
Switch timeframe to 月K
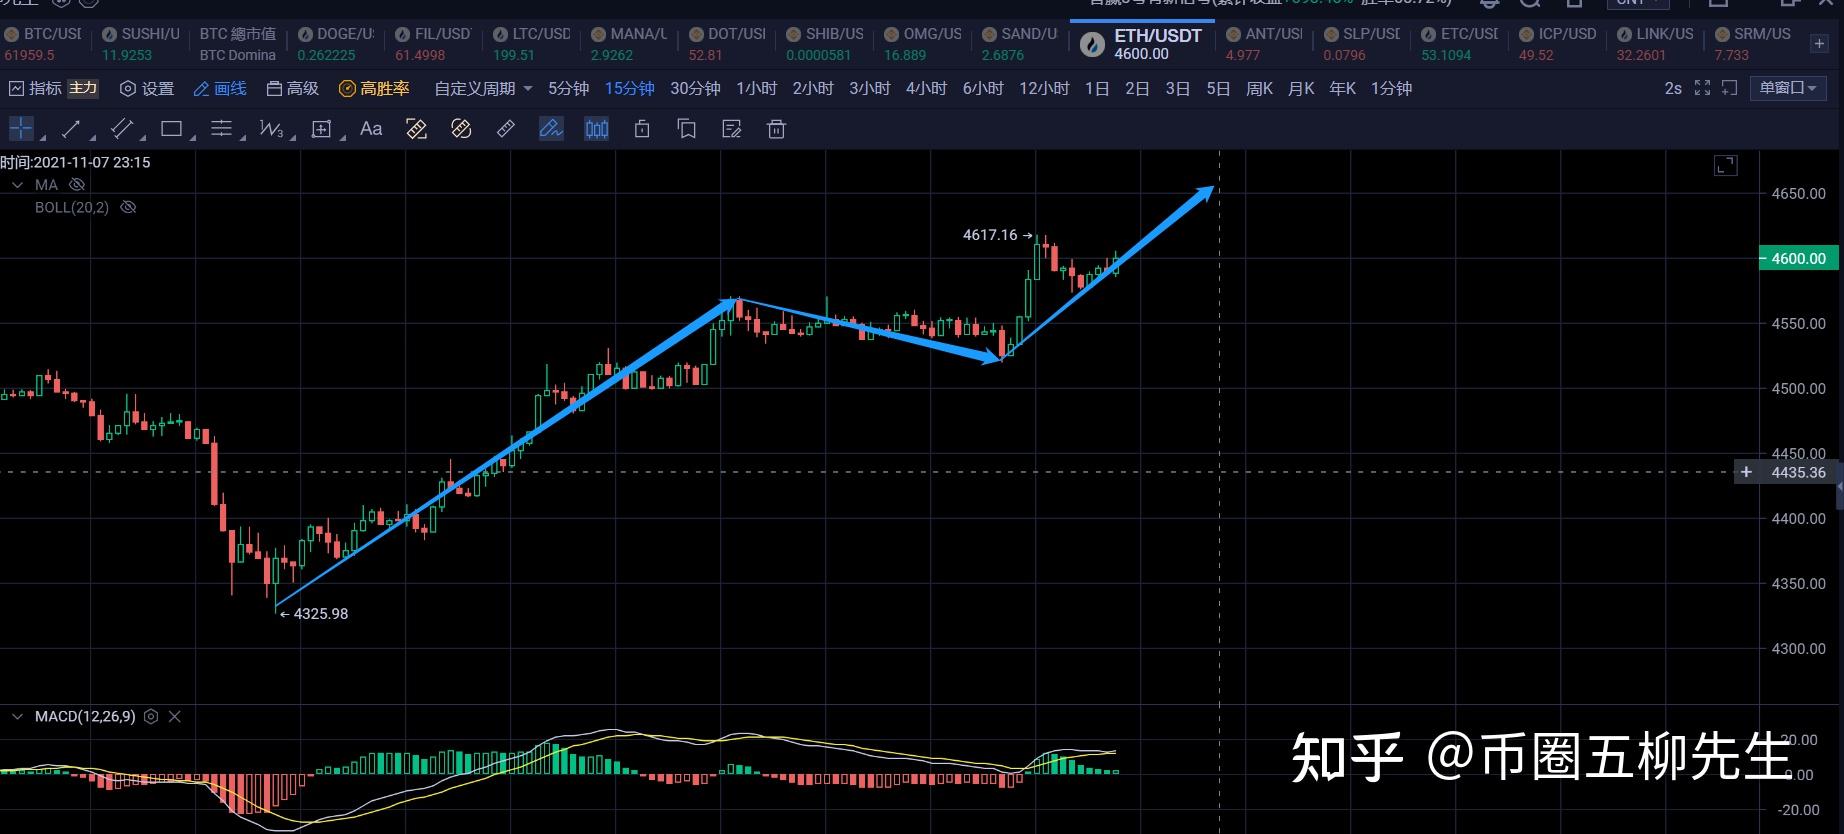click(x=1301, y=88)
